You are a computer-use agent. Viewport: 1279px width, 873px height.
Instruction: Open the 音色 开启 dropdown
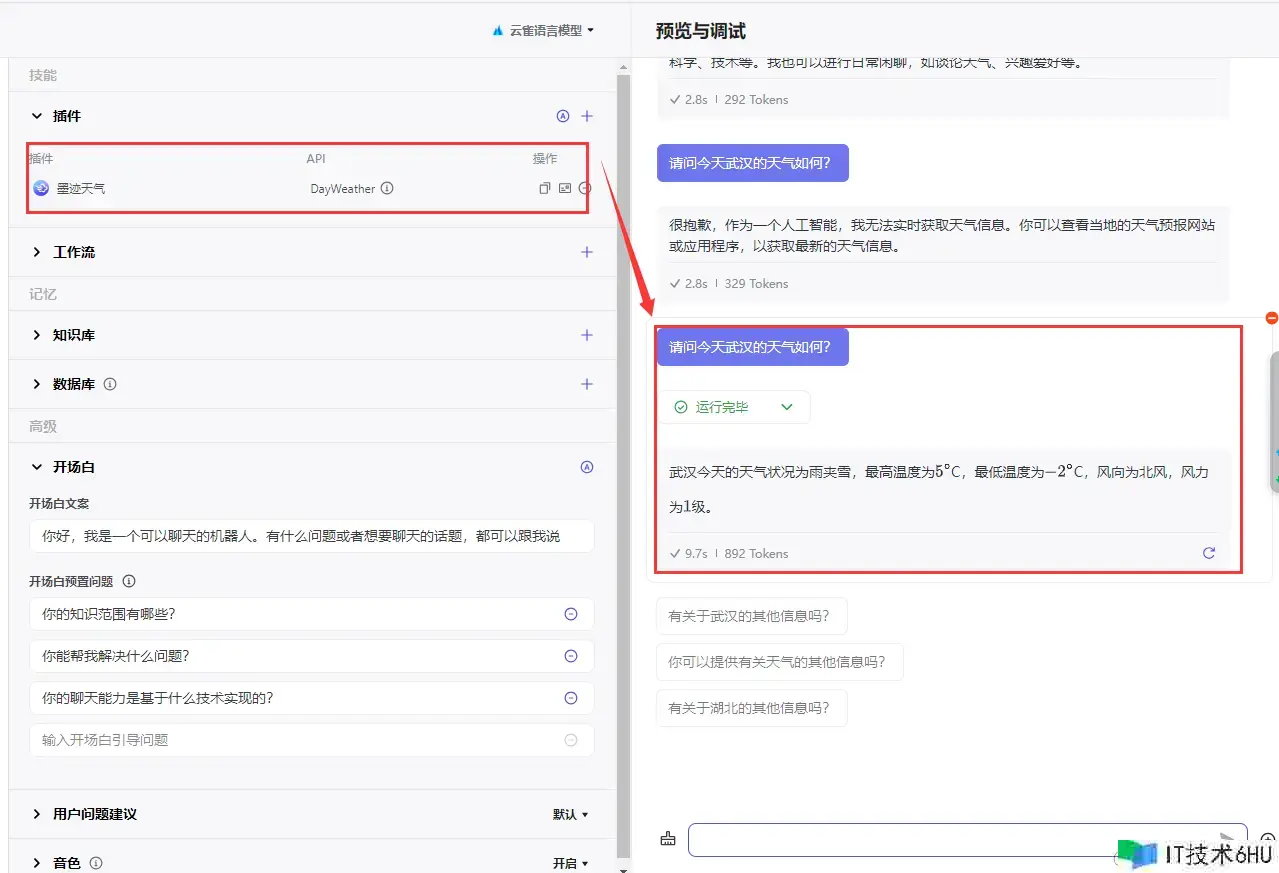pyautogui.click(x=570, y=863)
